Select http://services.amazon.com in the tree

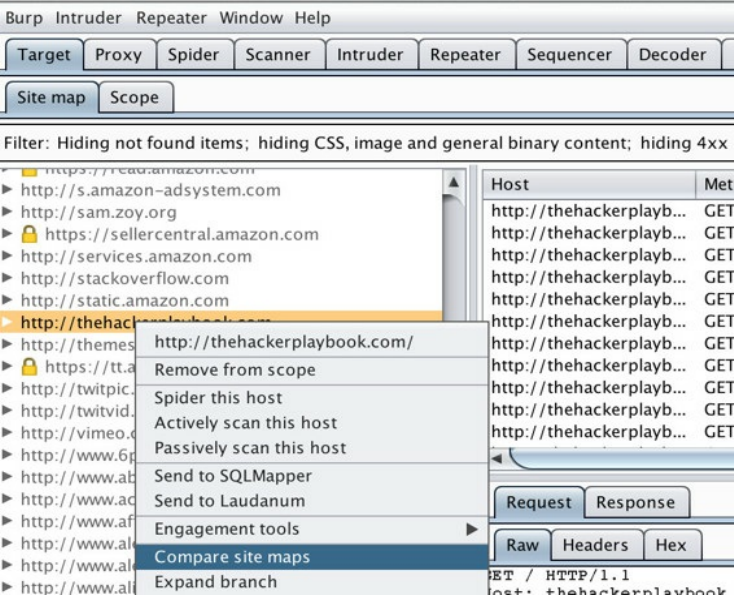pyautogui.click(x=136, y=257)
